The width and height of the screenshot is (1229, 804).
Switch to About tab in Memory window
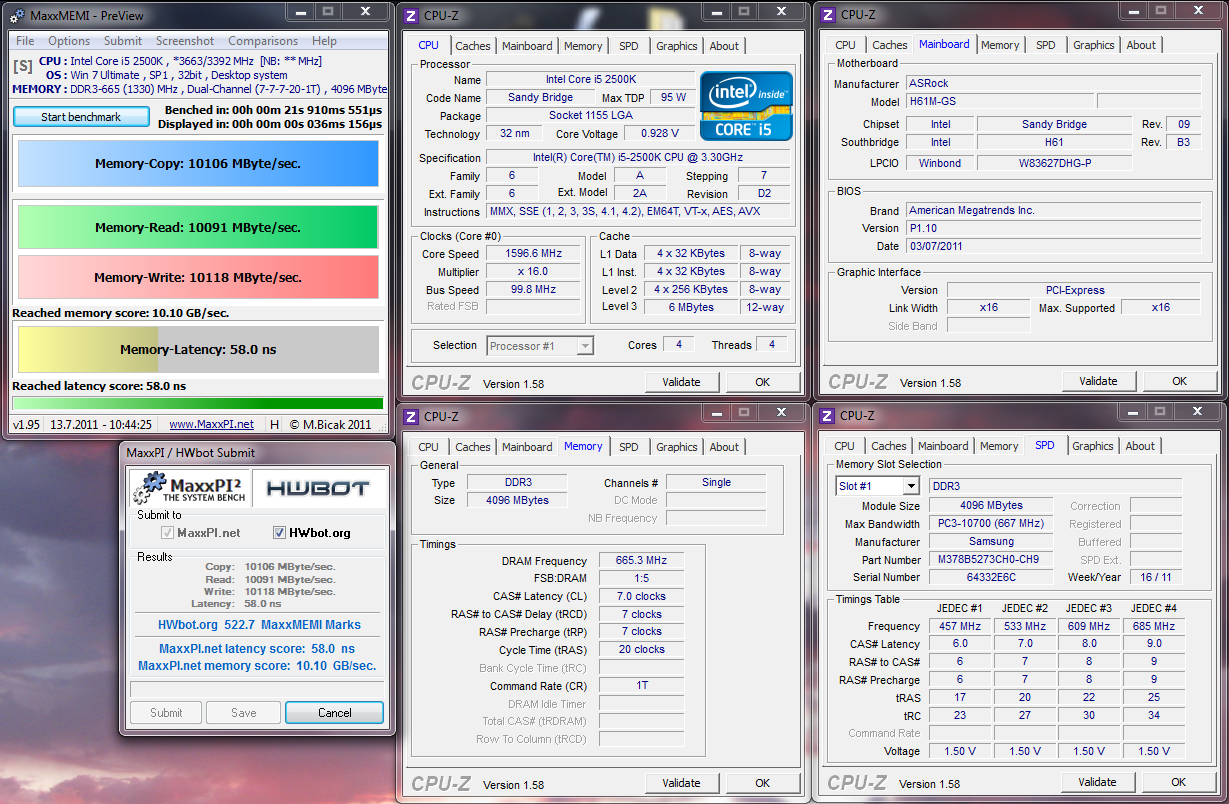click(724, 447)
